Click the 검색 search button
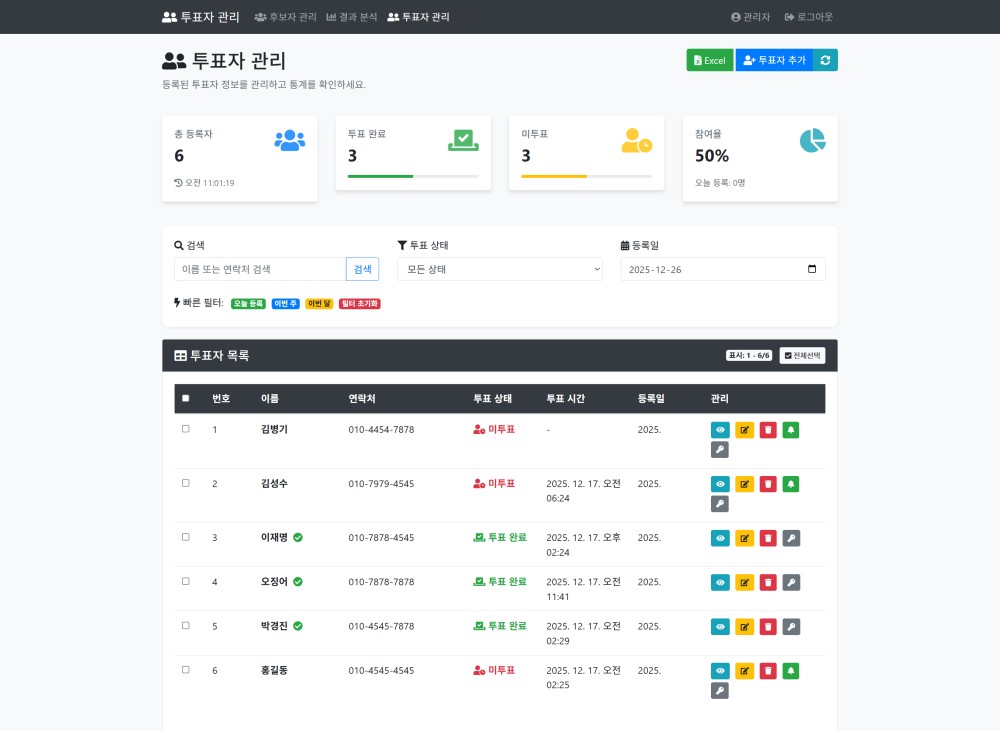1000x731 pixels. click(x=362, y=269)
